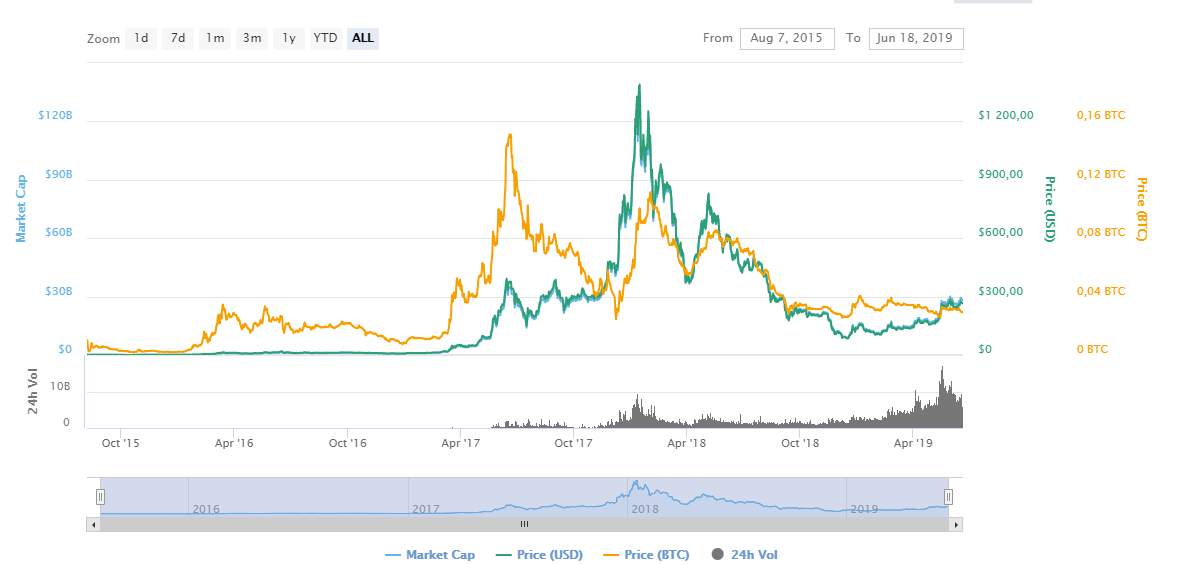Click the scrollbar left arrow
The width and height of the screenshot is (1180, 564).
[93, 524]
